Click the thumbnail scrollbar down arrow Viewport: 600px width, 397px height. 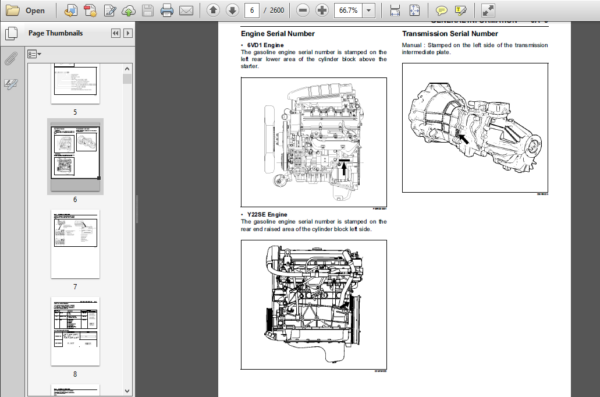tap(127, 391)
